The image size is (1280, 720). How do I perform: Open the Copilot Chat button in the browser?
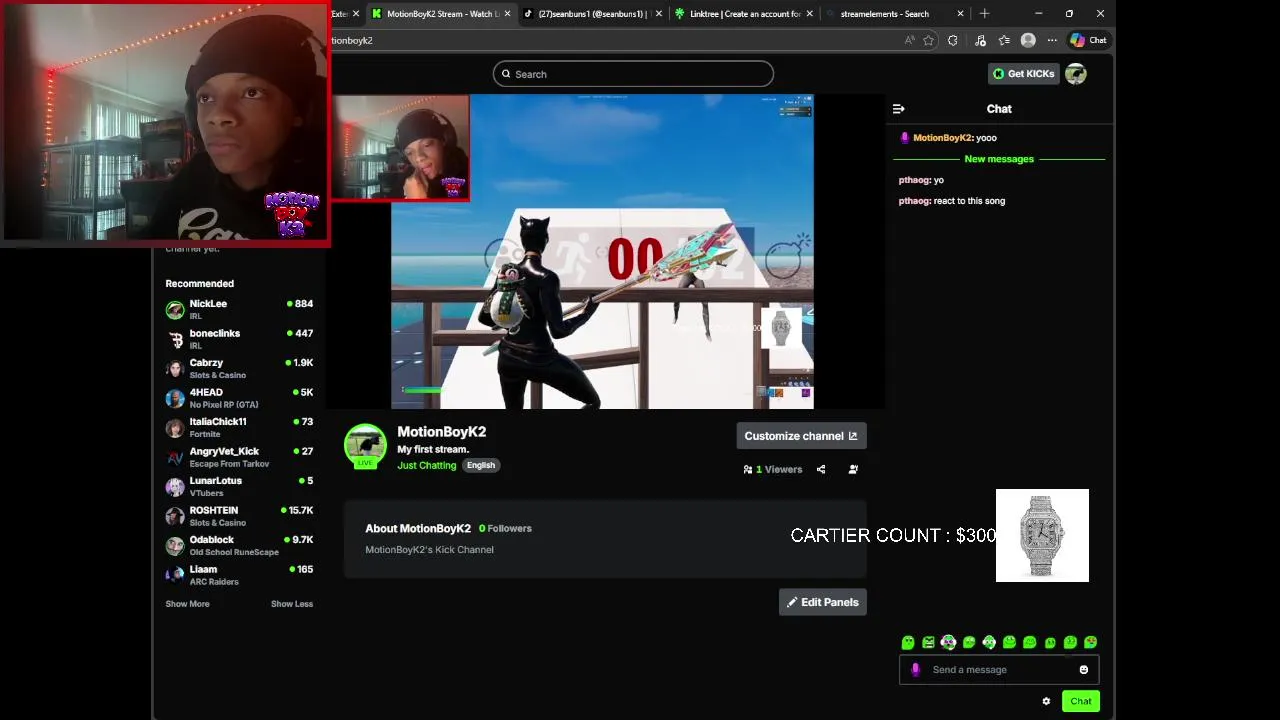(x=1088, y=40)
